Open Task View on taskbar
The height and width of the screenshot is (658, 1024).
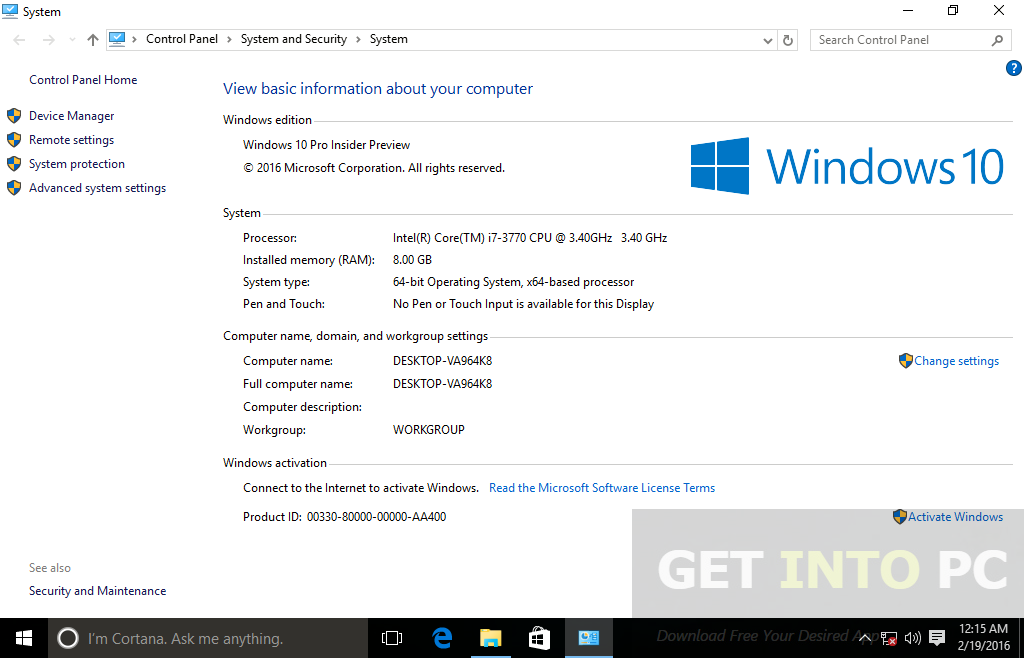392,638
